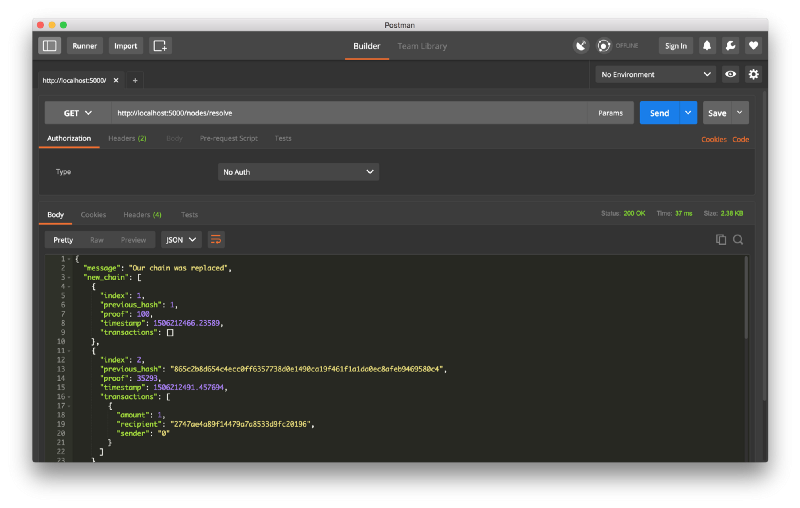Send the request with Send button
Screen dimensions: 800x508
(659, 113)
